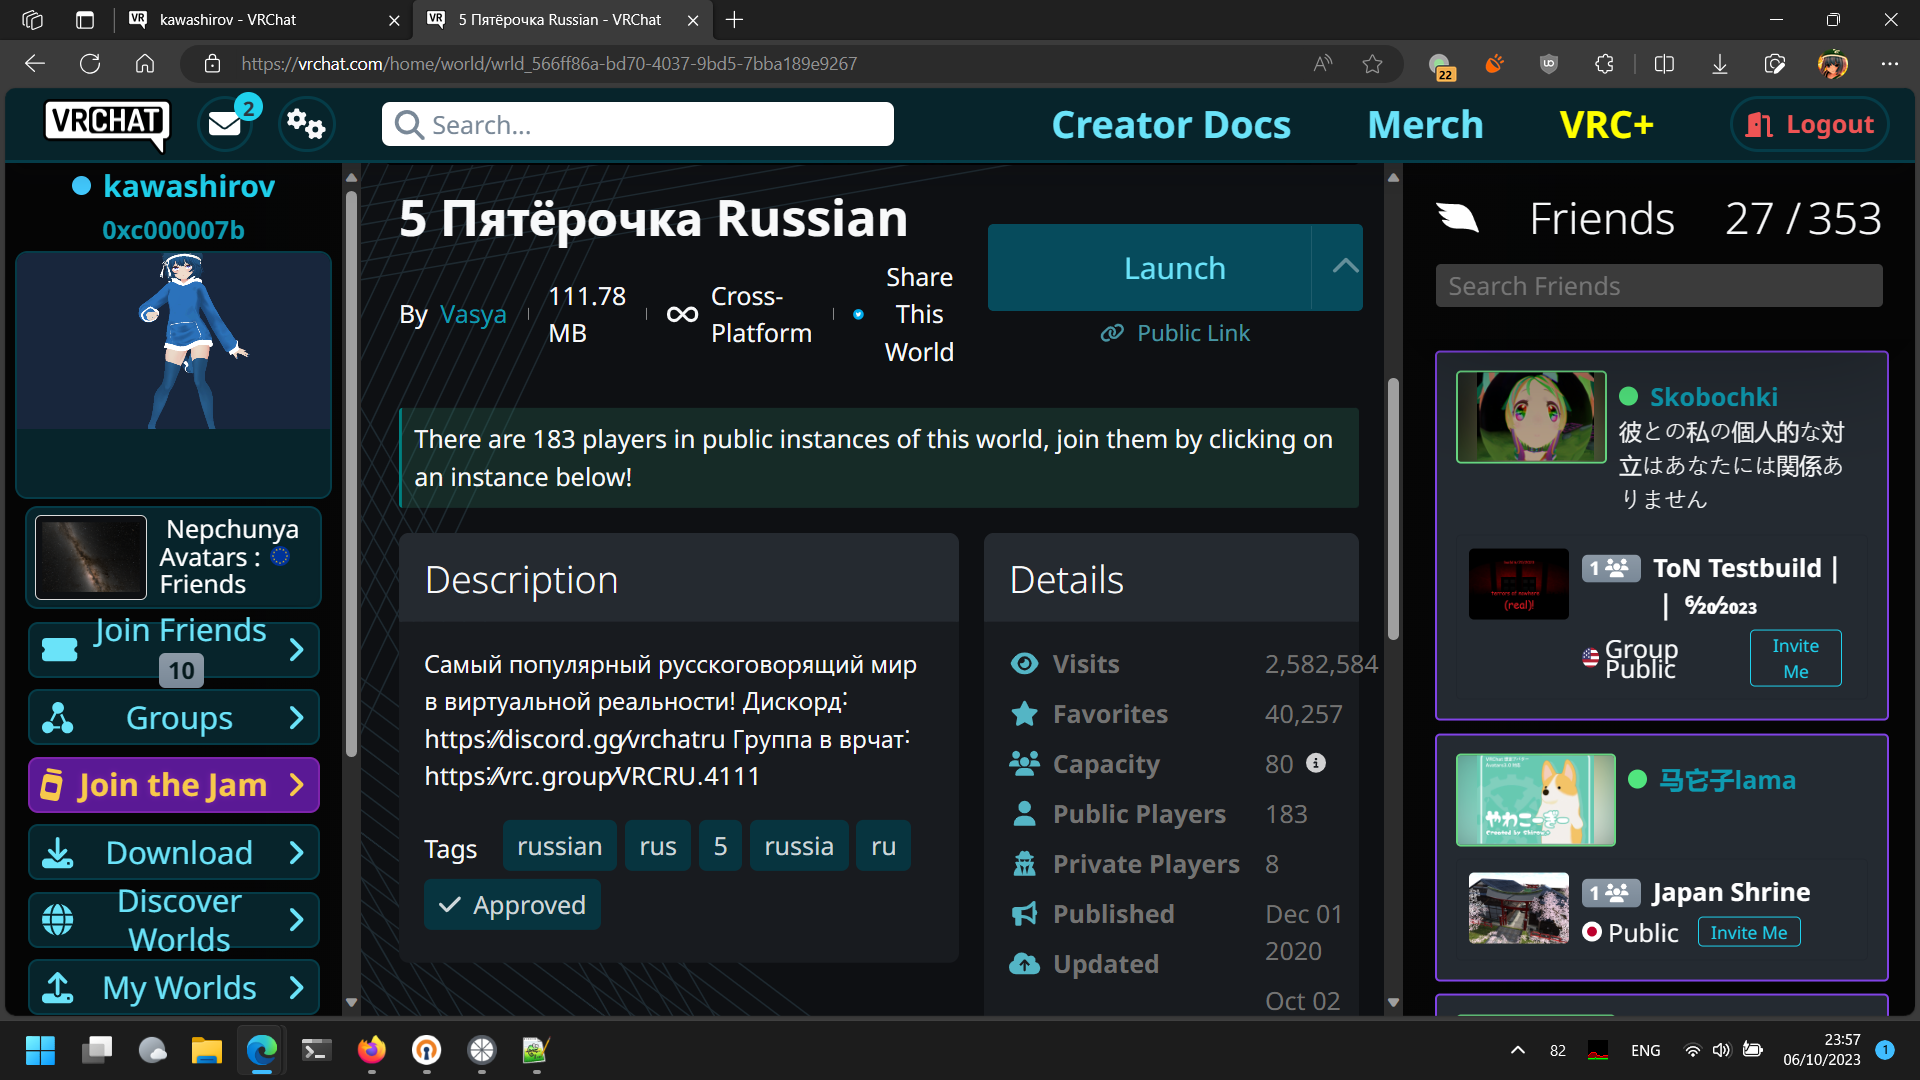Select the ru tag

tap(883, 846)
